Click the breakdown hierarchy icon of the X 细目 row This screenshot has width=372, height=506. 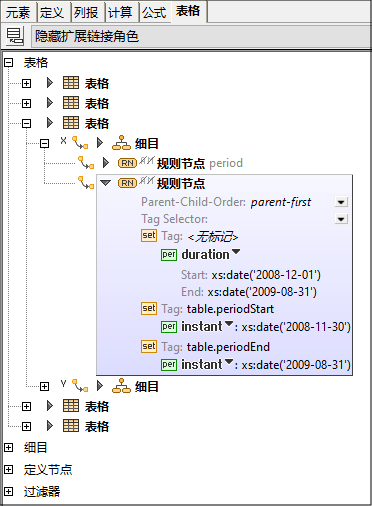pos(121,143)
